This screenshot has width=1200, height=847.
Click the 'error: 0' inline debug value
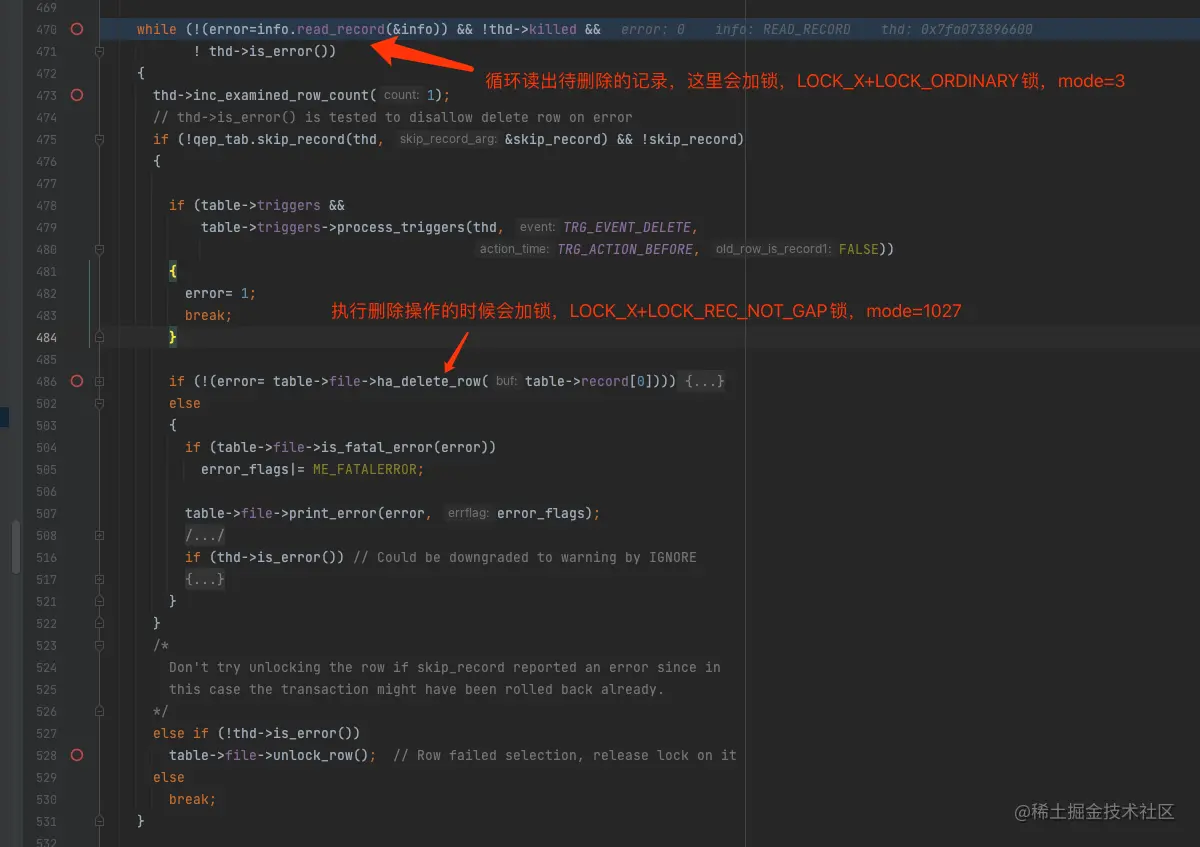coord(653,29)
